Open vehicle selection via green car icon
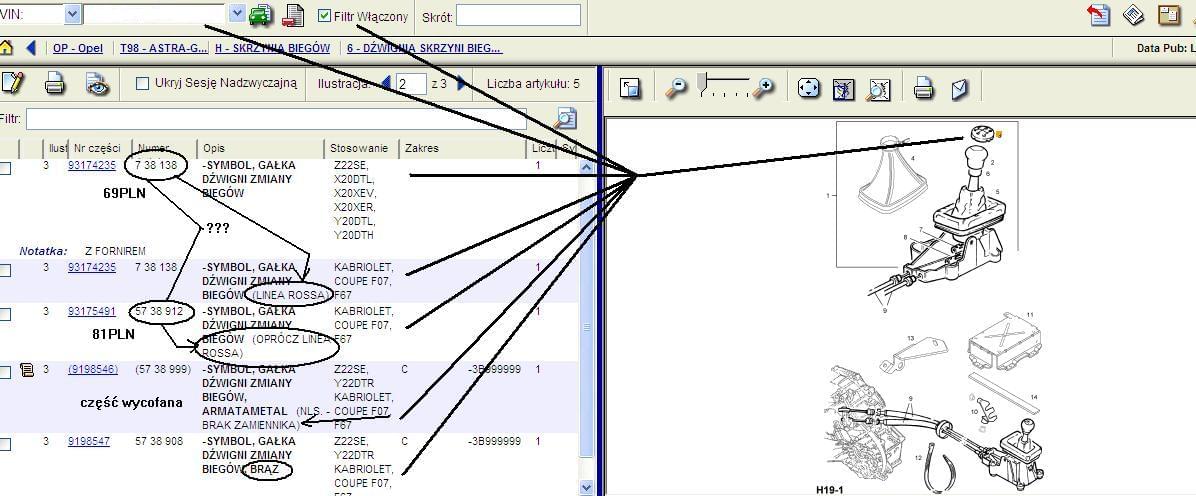The height and width of the screenshot is (496, 1196). pos(261,14)
